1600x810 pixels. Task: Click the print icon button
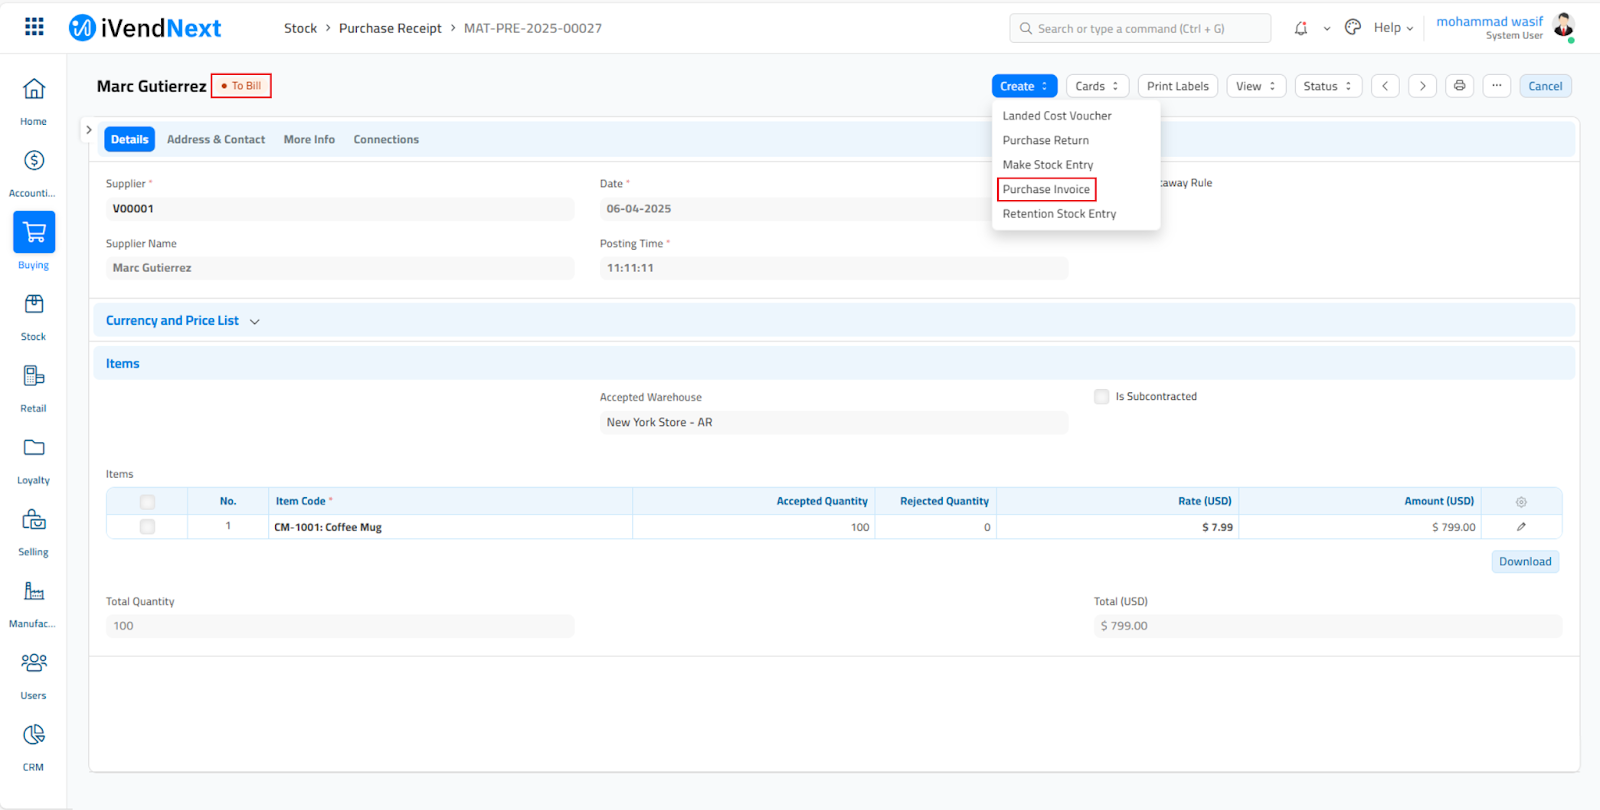click(1460, 86)
